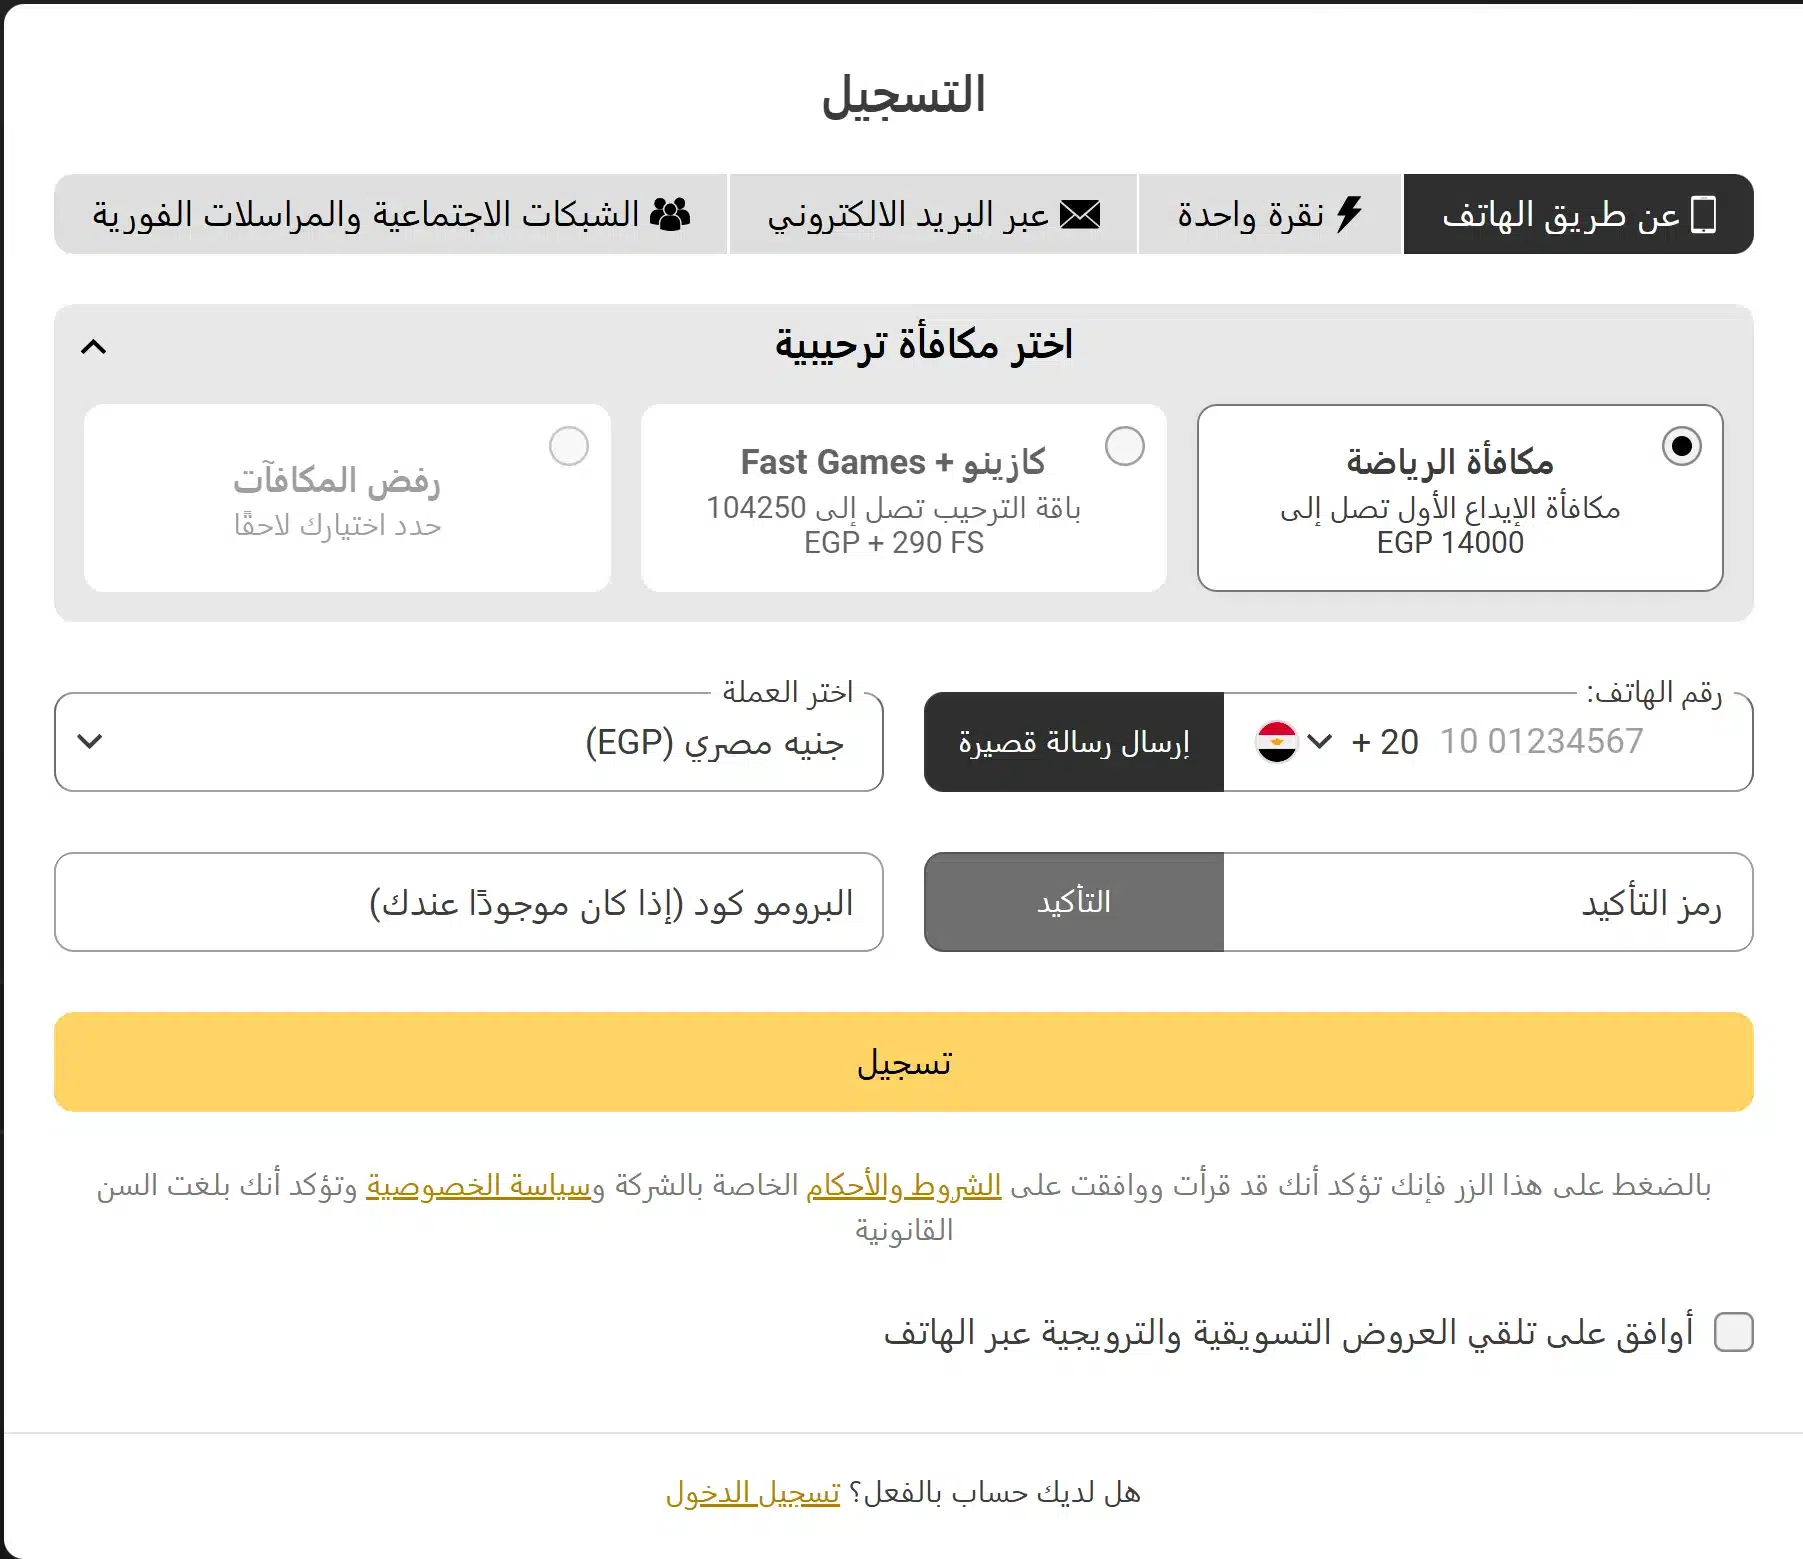This screenshot has width=1803, height=1559.
Task: Select the Casino + Fast Games radio option
Action: [1124, 446]
